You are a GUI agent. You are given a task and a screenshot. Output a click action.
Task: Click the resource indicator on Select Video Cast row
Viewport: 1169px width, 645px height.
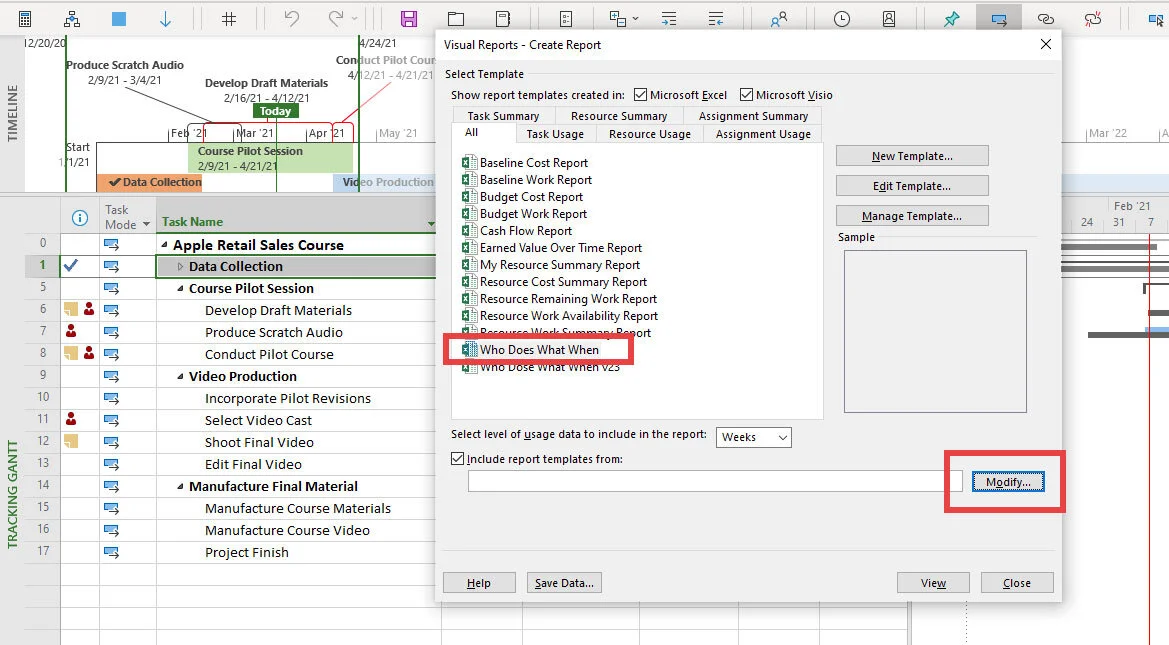(71, 419)
